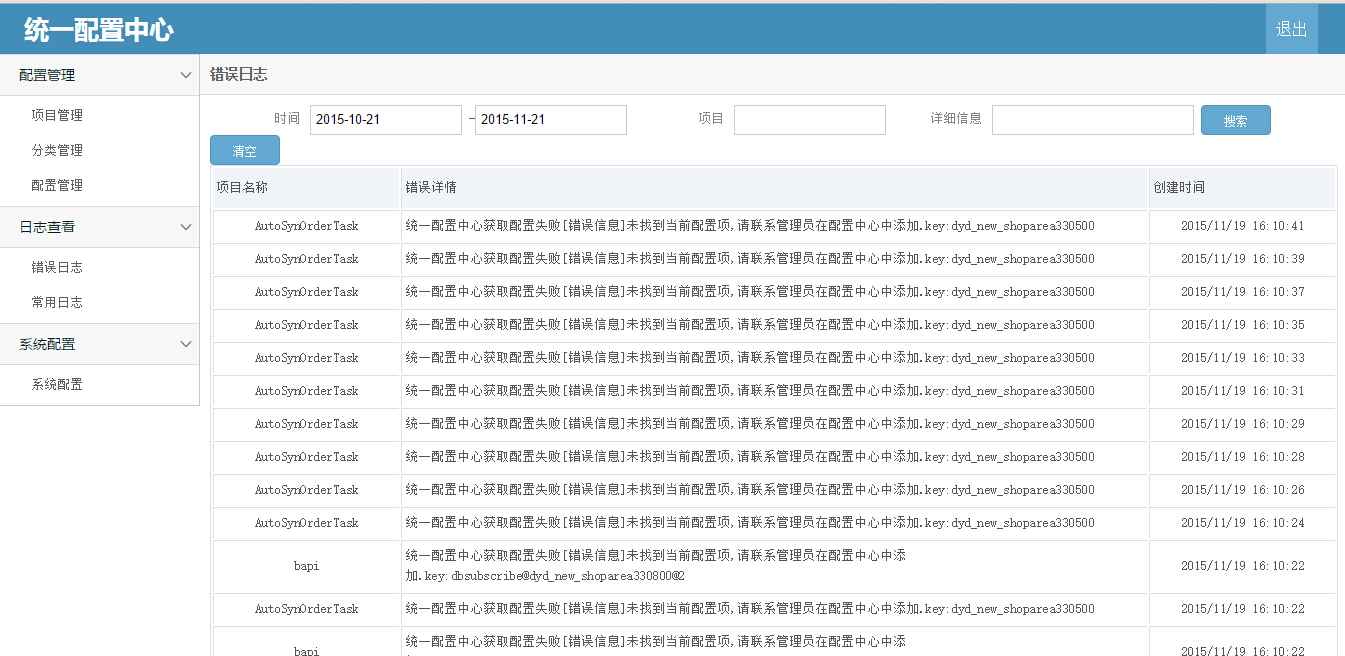Click the 统一配置中心 title
The width and height of the screenshot is (1345, 656).
coord(99,30)
